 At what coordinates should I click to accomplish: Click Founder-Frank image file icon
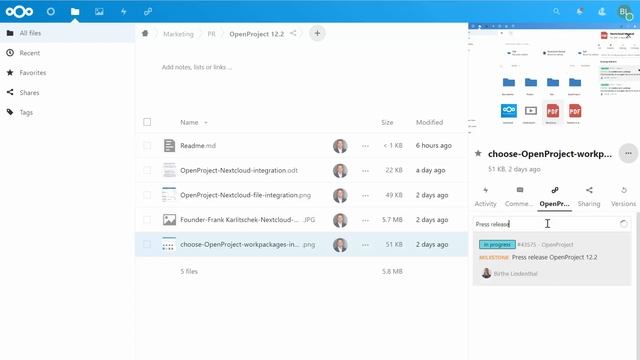[169, 220]
